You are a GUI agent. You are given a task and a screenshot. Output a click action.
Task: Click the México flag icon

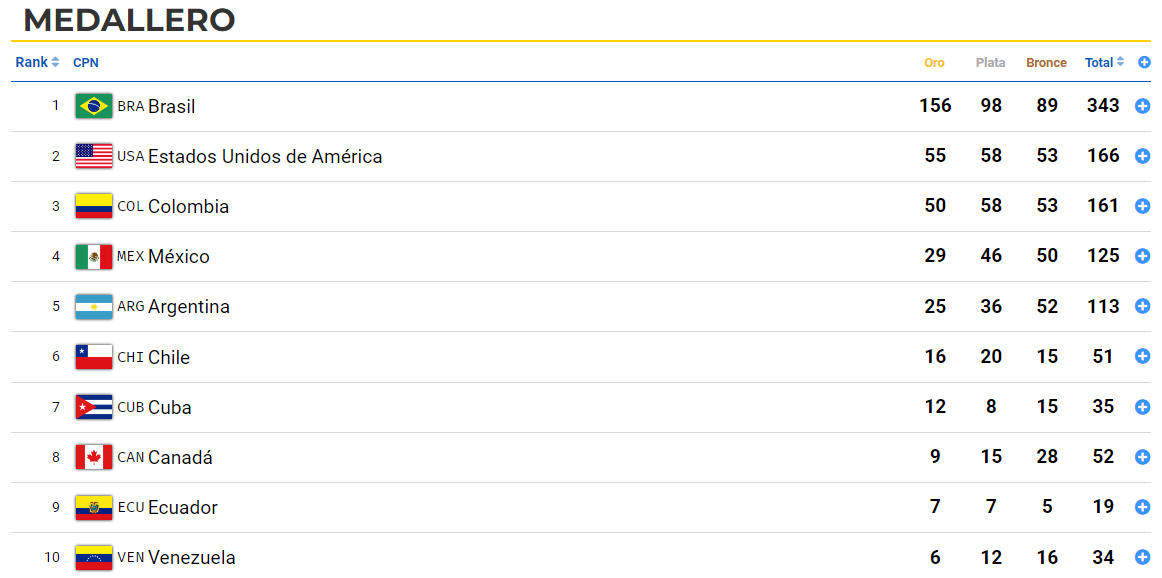(94, 256)
